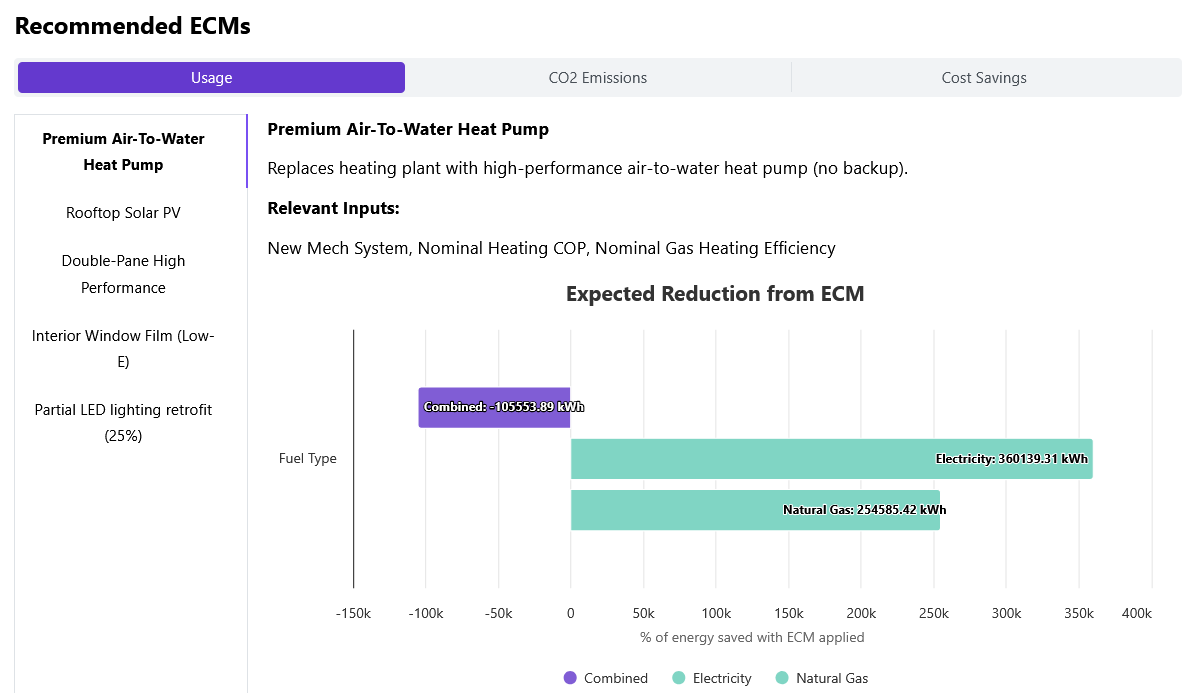Open Double-Pane High Performance option

point(123,274)
